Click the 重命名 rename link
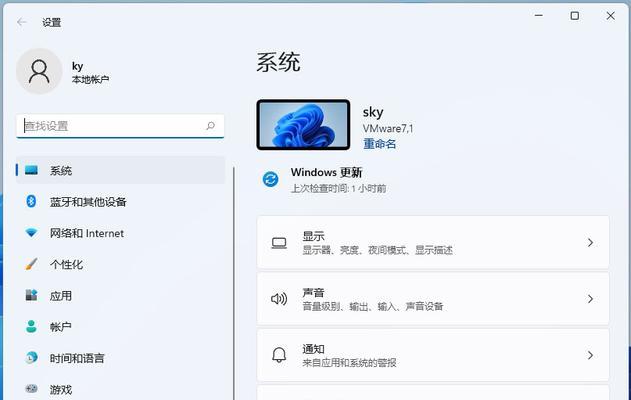 [379, 144]
